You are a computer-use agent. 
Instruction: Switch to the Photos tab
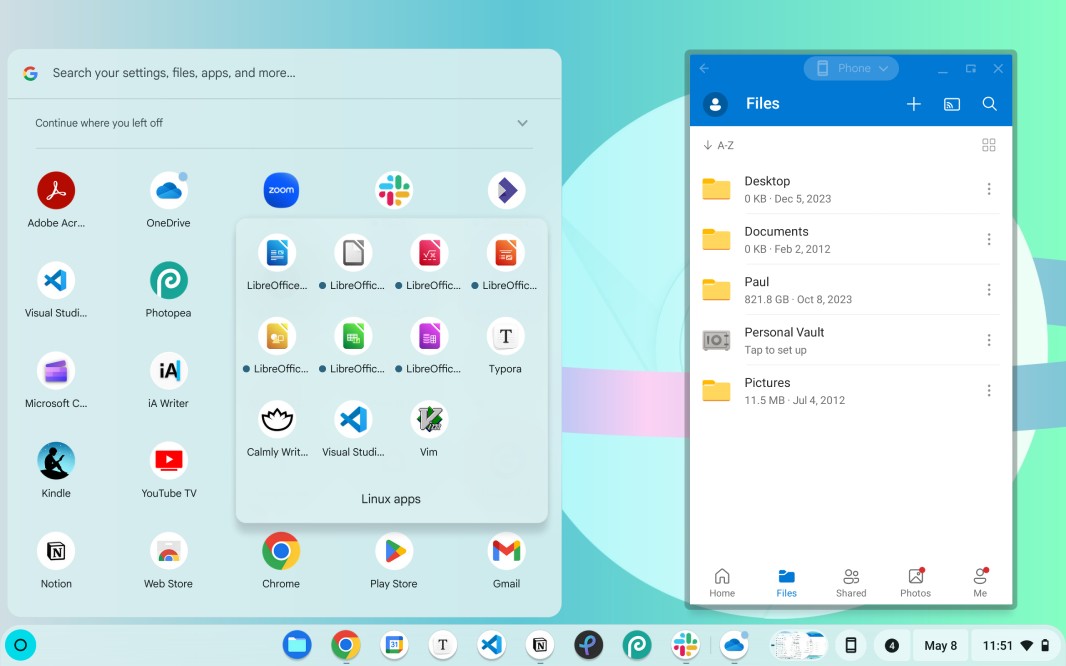click(915, 582)
